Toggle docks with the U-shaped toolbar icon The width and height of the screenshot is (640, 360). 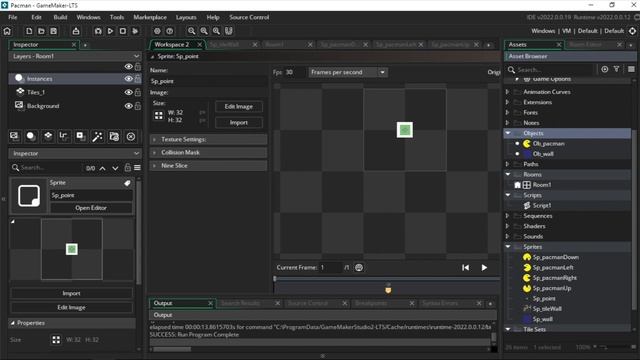(x=229, y=31)
